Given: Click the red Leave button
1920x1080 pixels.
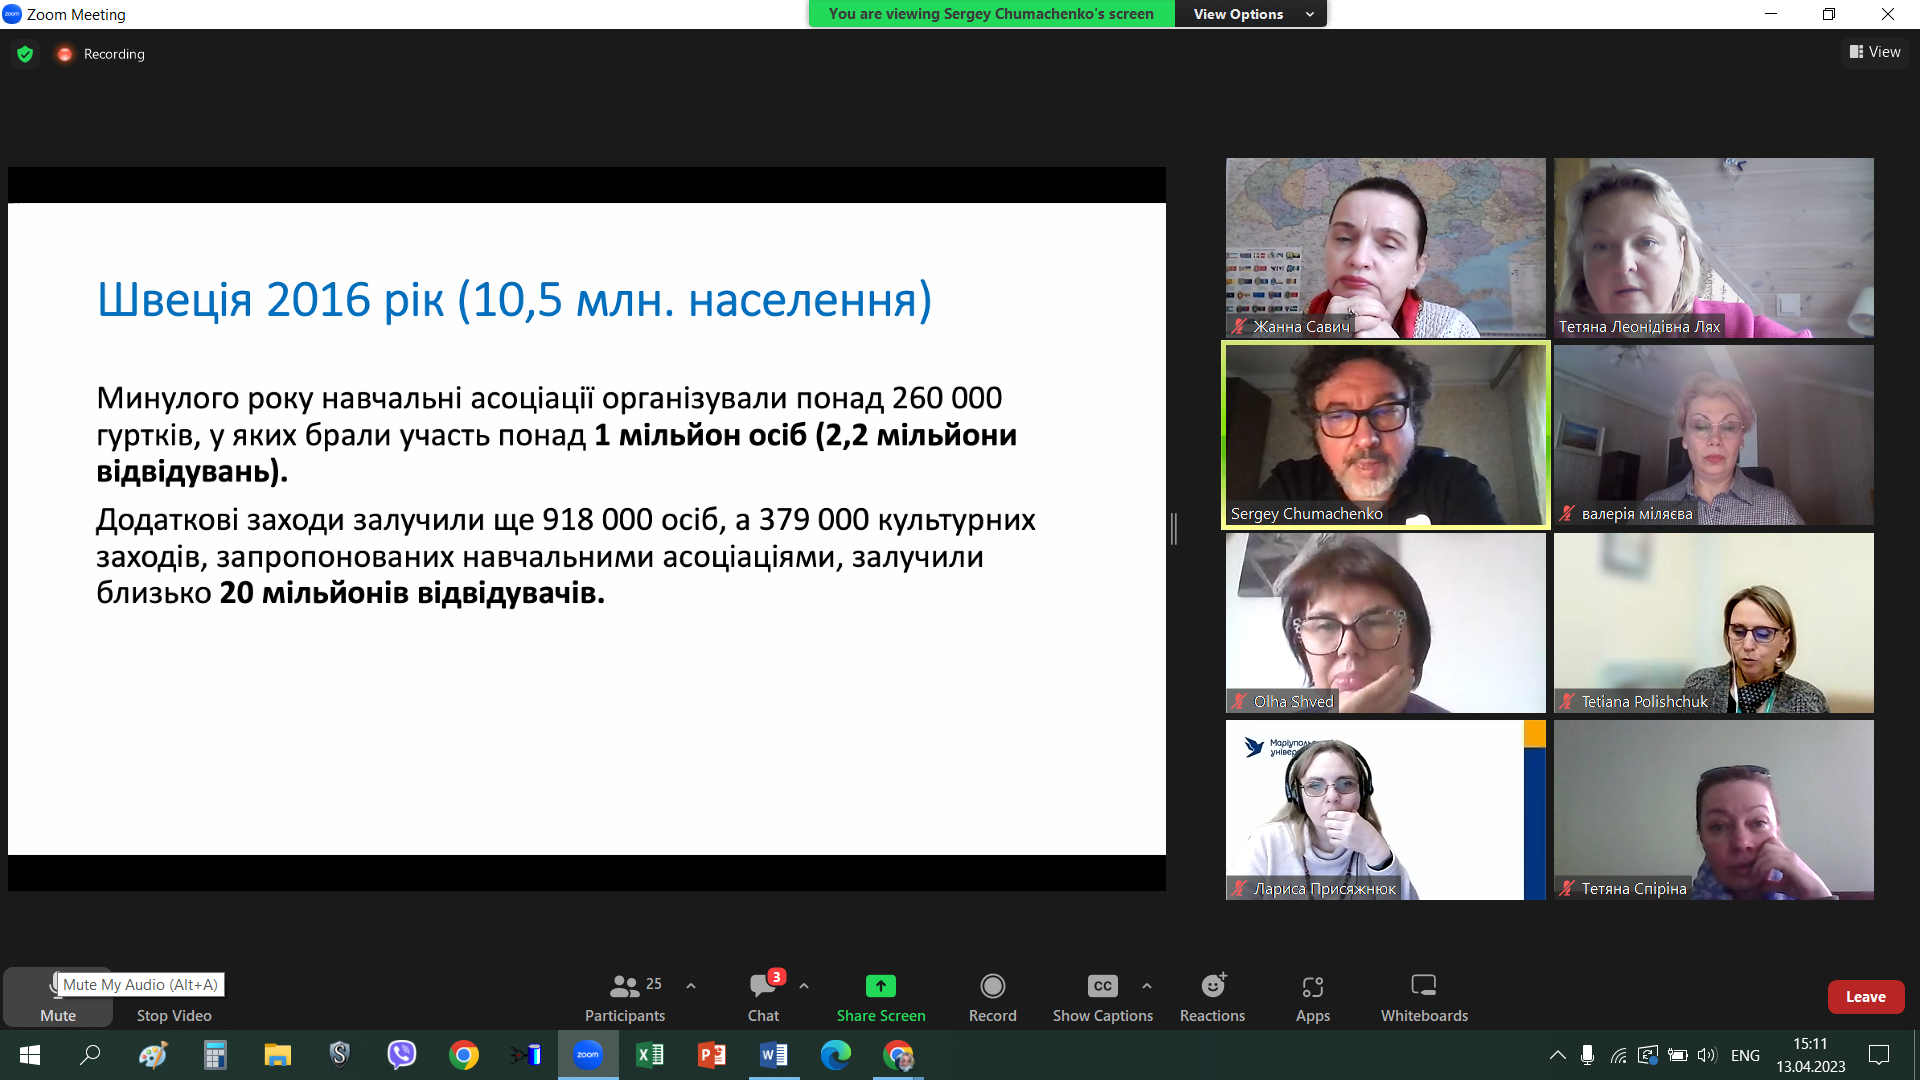Looking at the screenshot, I should pyautogui.click(x=1865, y=997).
